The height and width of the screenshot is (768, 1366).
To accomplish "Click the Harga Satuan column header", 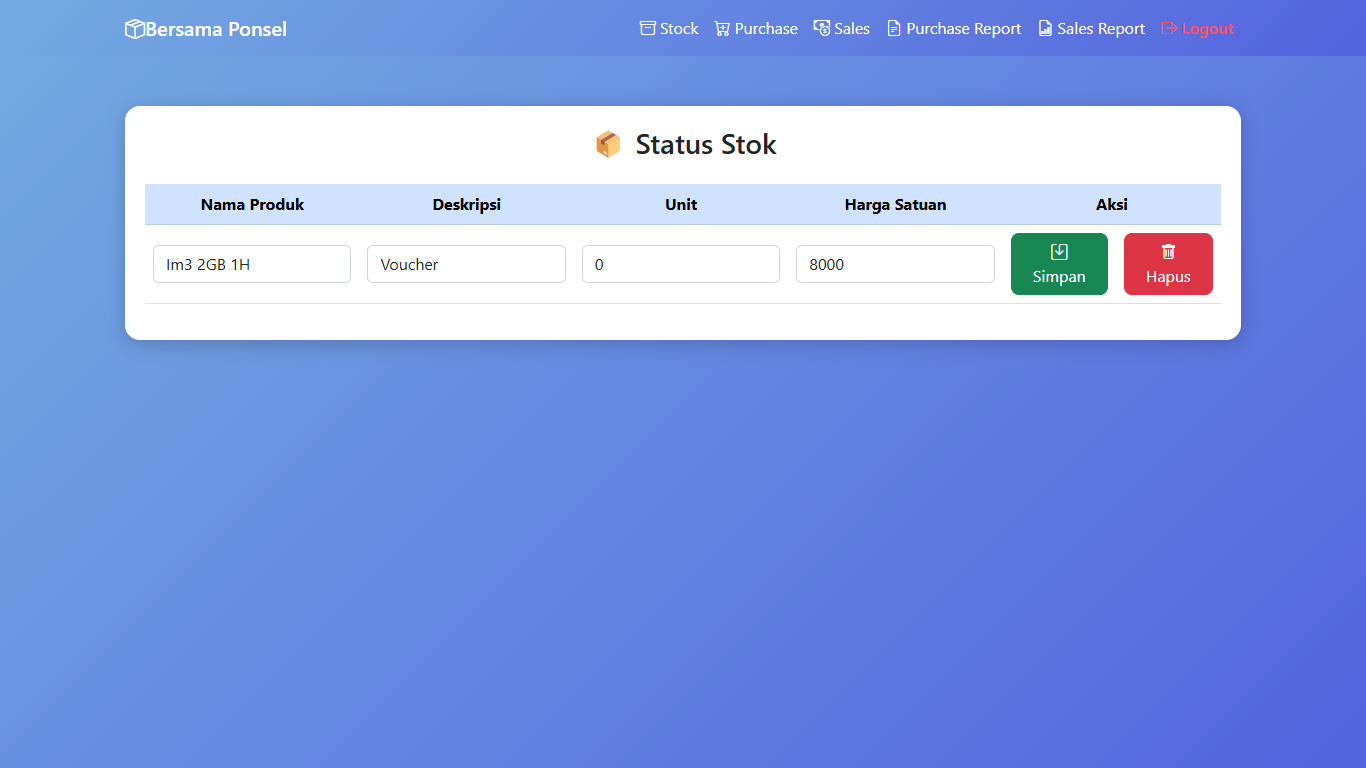I will pyautogui.click(x=895, y=204).
